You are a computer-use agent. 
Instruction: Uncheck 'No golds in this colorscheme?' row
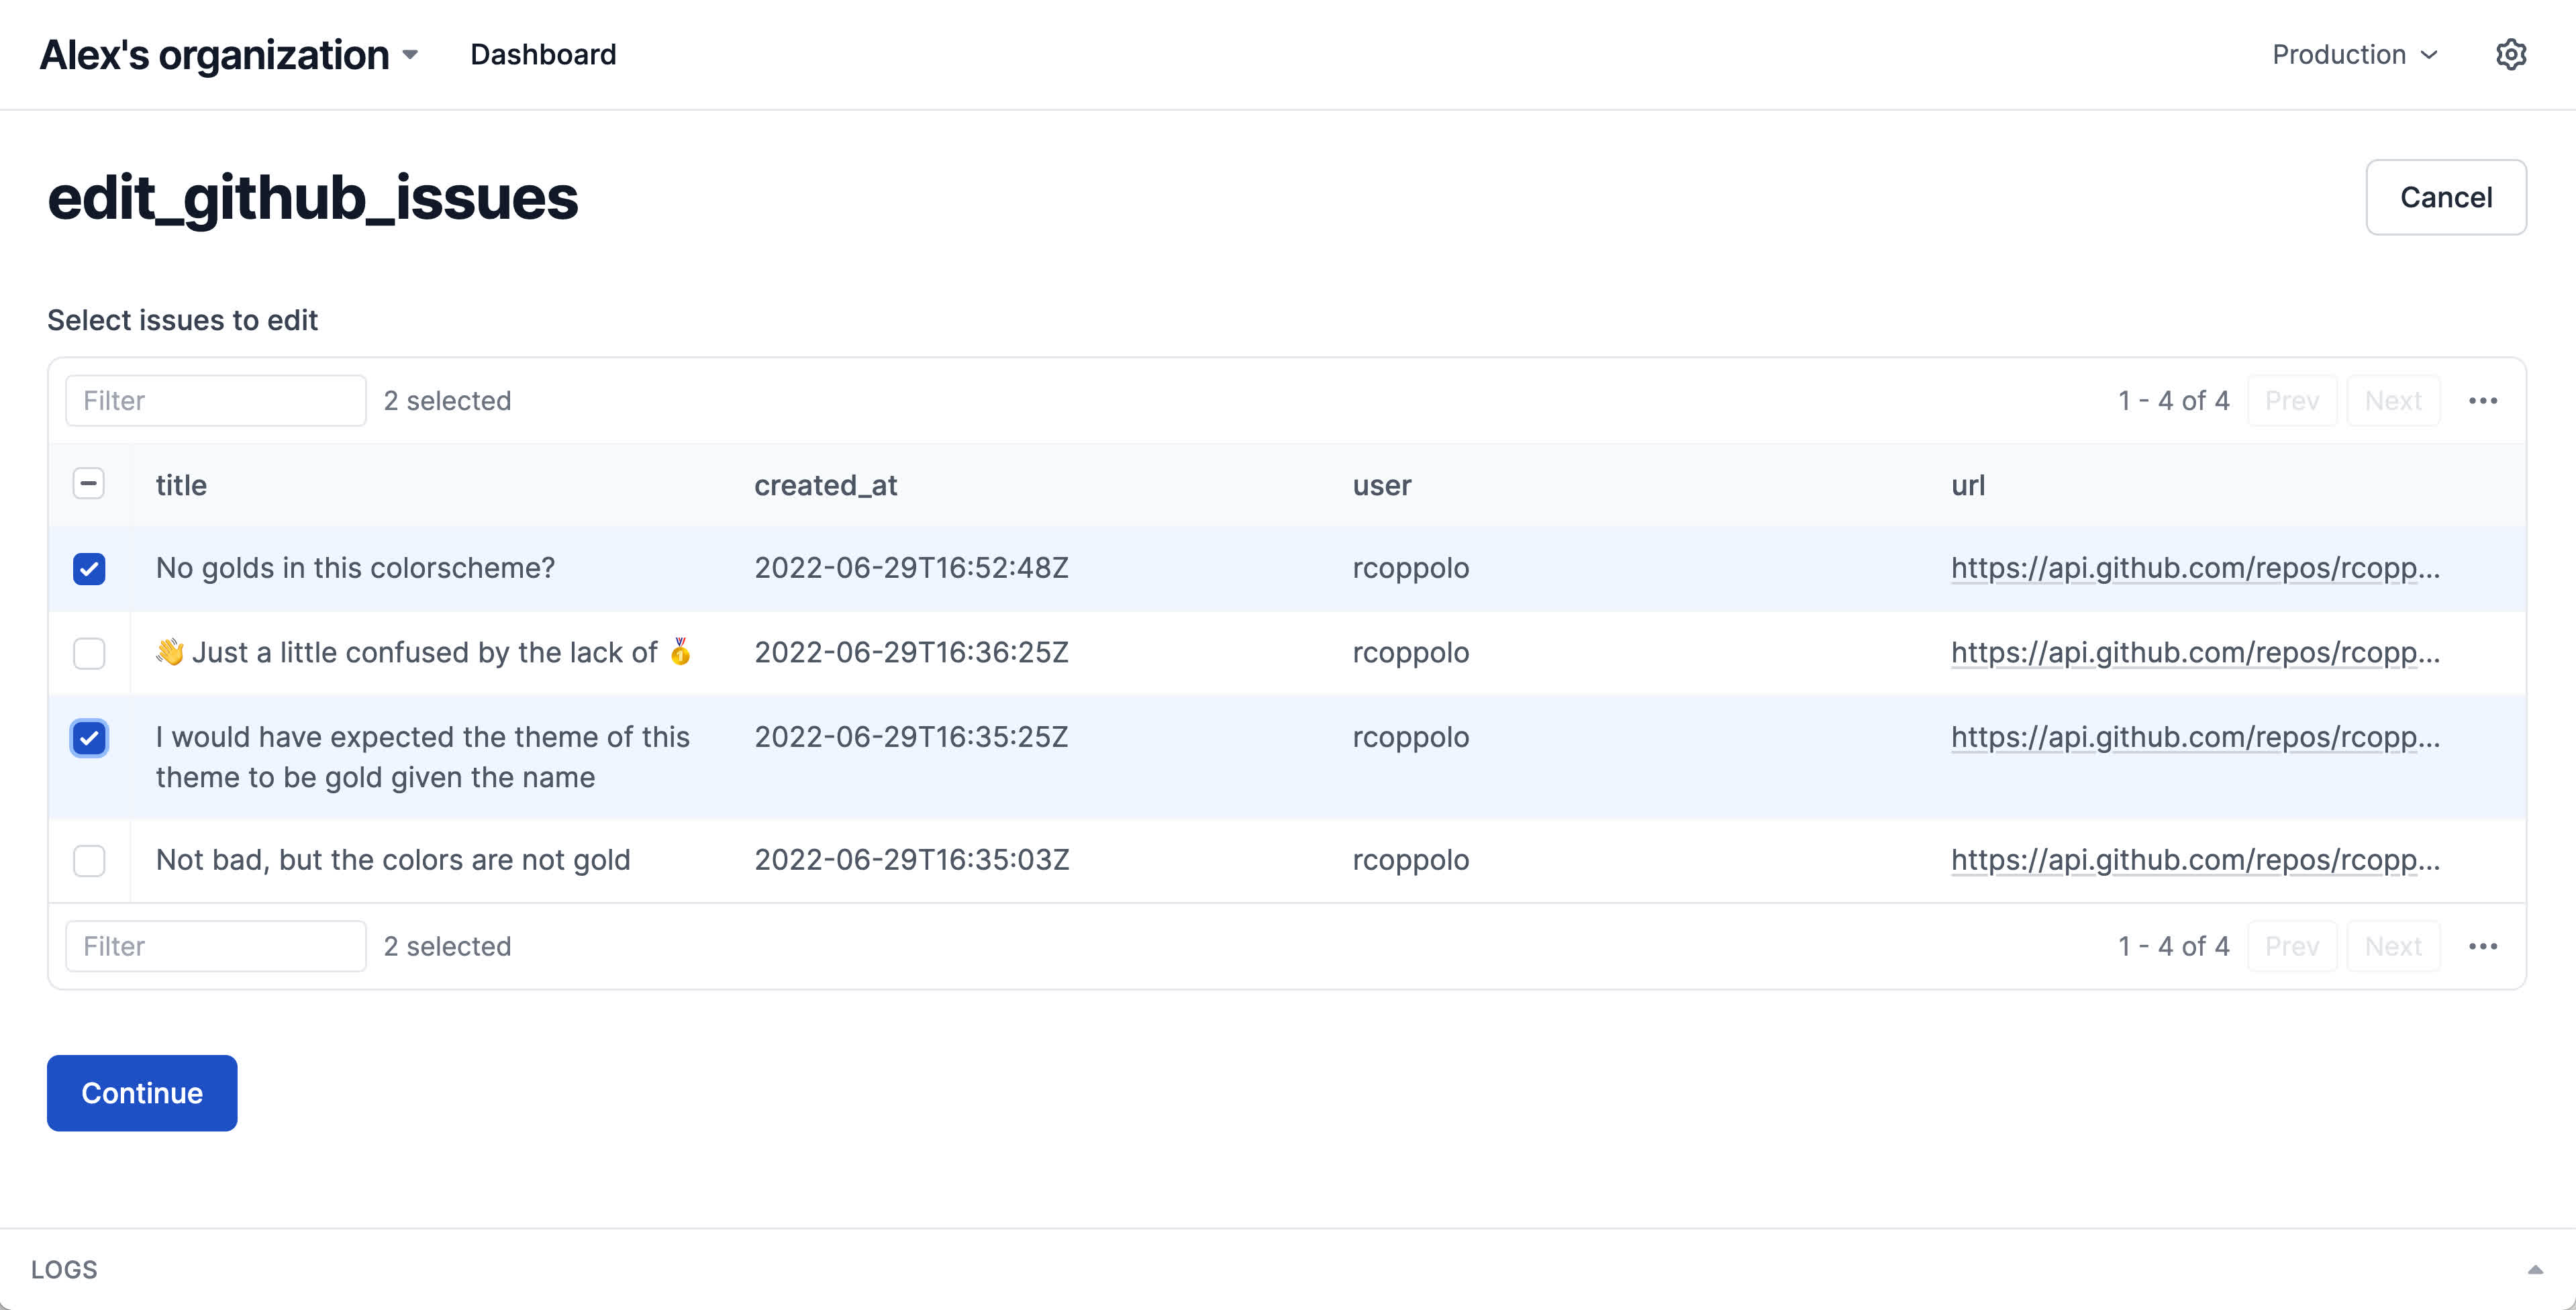coord(89,569)
